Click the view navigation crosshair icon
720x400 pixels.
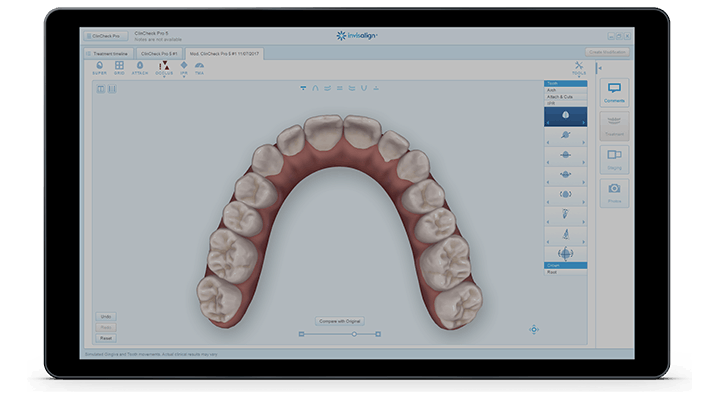point(534,329)
